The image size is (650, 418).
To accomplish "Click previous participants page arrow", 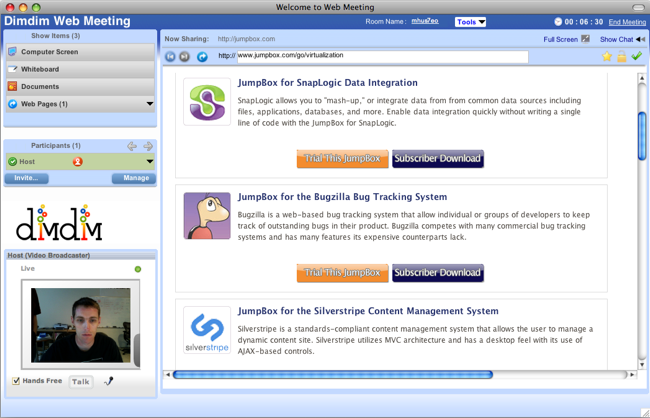I will tap(132, 146).
